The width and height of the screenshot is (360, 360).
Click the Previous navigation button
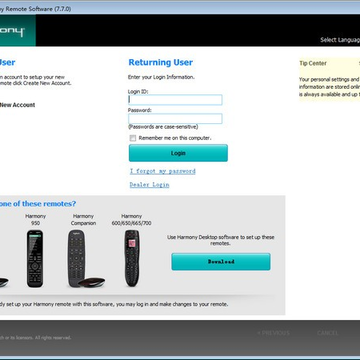273,333
